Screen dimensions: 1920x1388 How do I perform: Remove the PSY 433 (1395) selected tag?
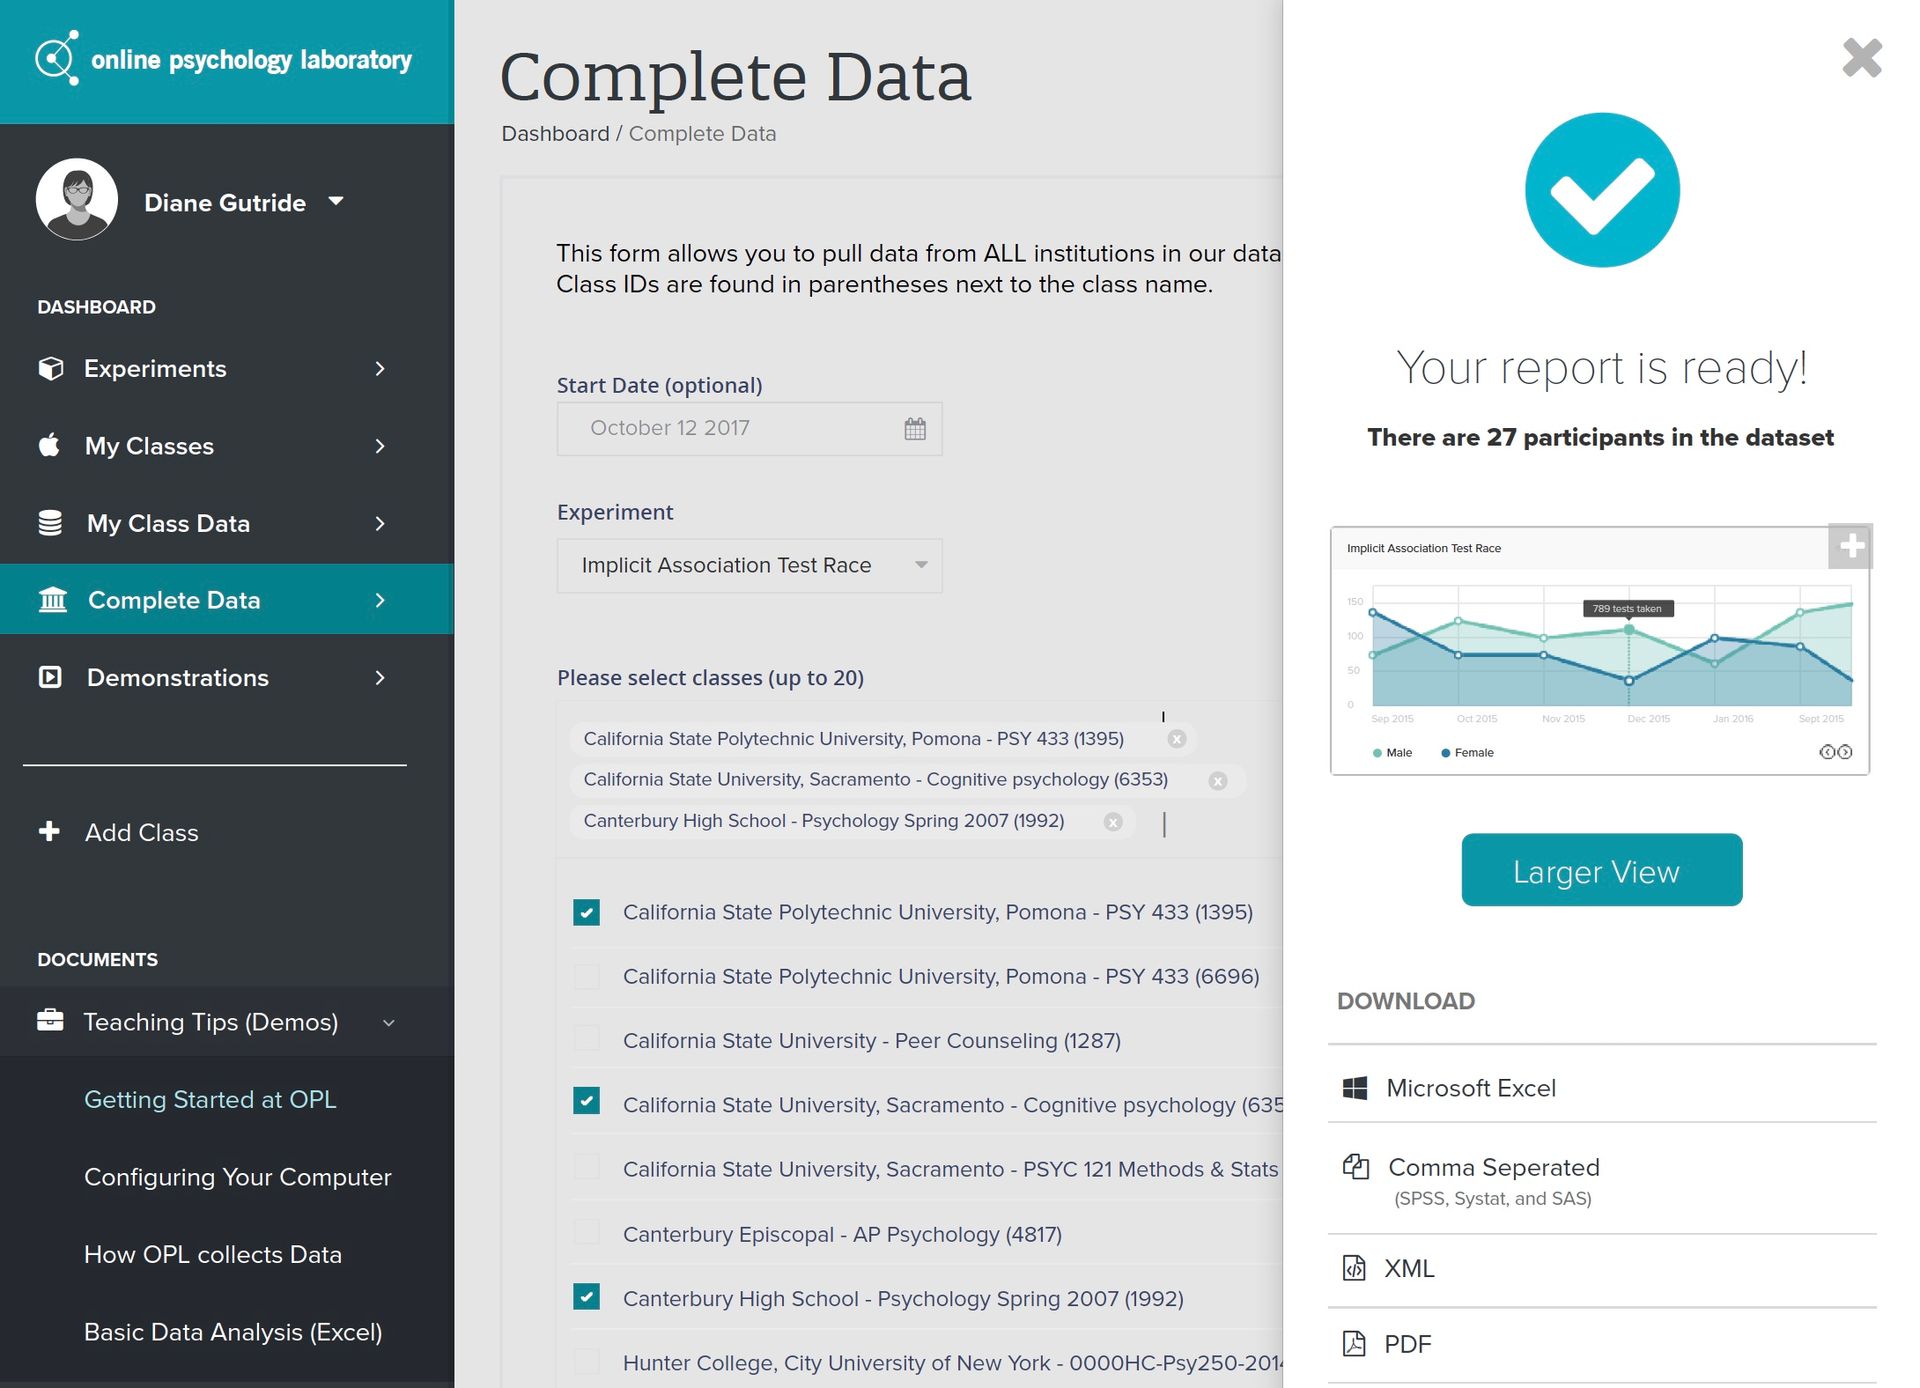[x=1177, y=739]
